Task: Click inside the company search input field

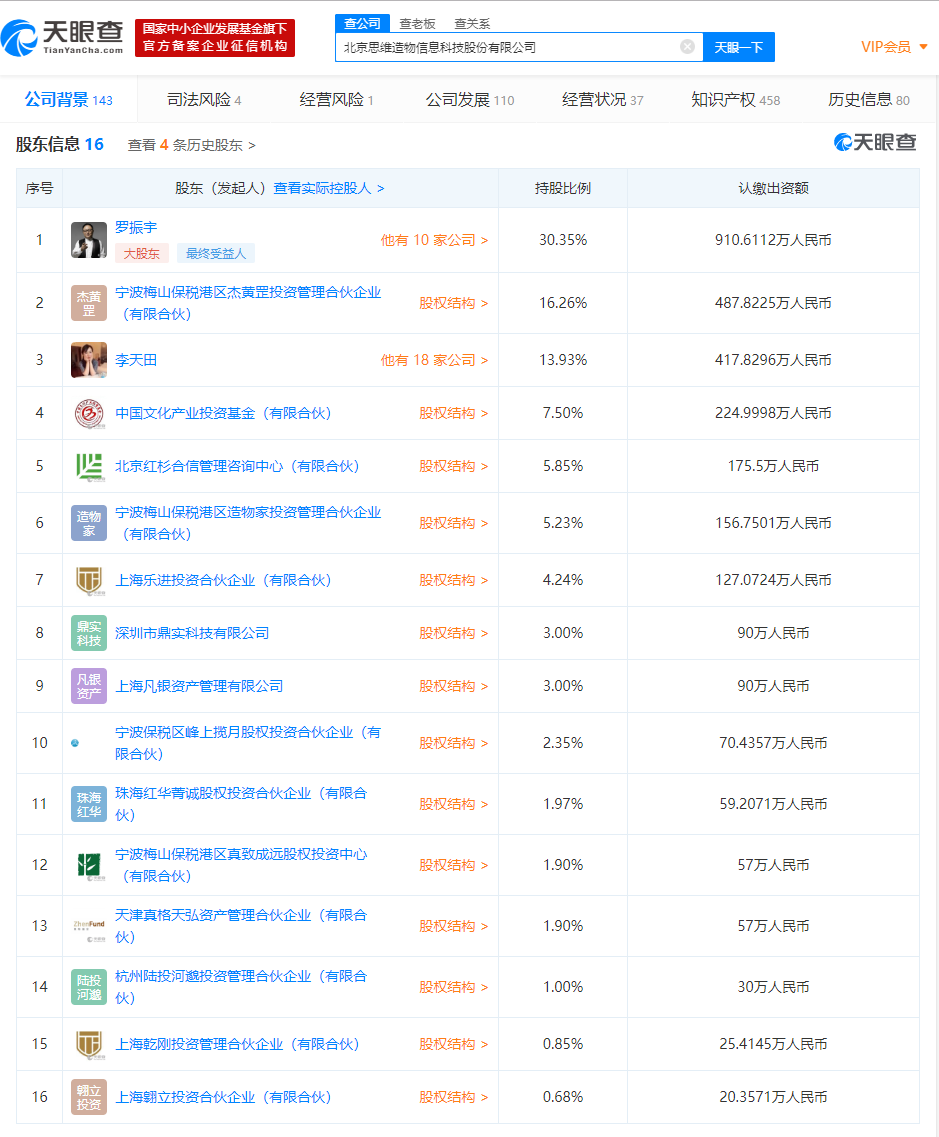Action: coord(500,46)
